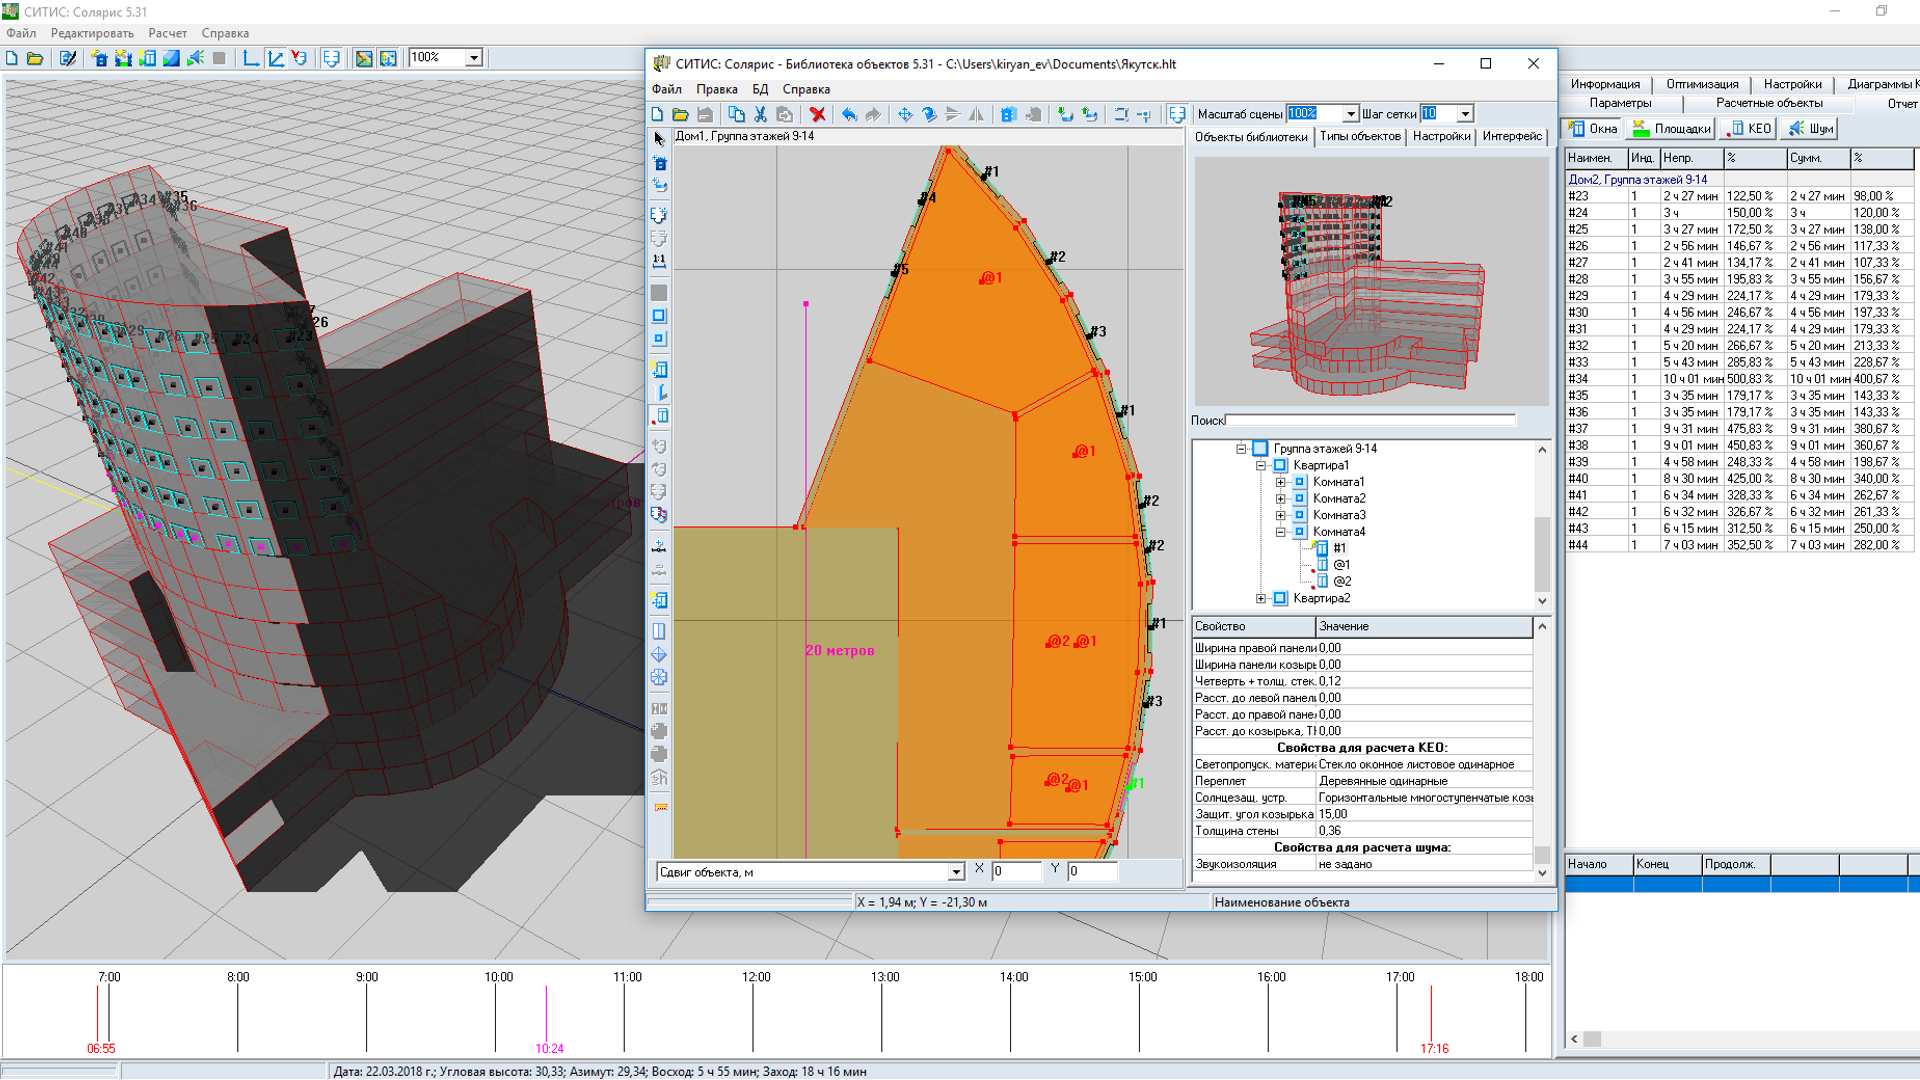Image resolution: width=1920 pixels, height=1080 pixels.
Task: Click the timeline at the 12:00 mark
Action: [x=753, y=1015]
